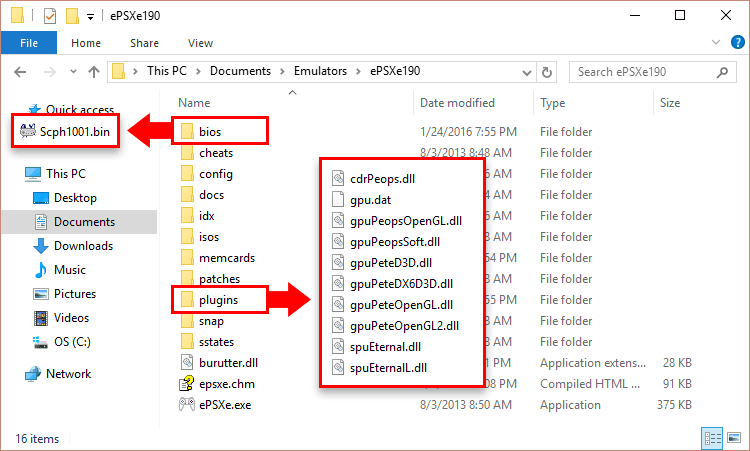
Task: Click the Refresh button in address bar
Action: click(x=549, y=72)
